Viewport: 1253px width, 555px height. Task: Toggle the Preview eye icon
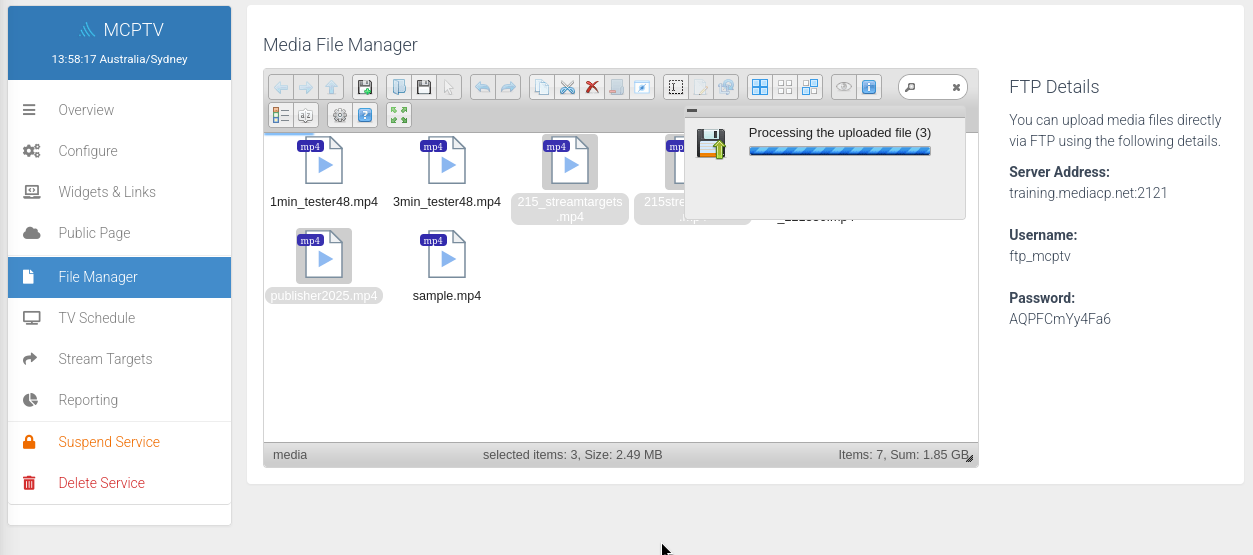coord(844,87)
